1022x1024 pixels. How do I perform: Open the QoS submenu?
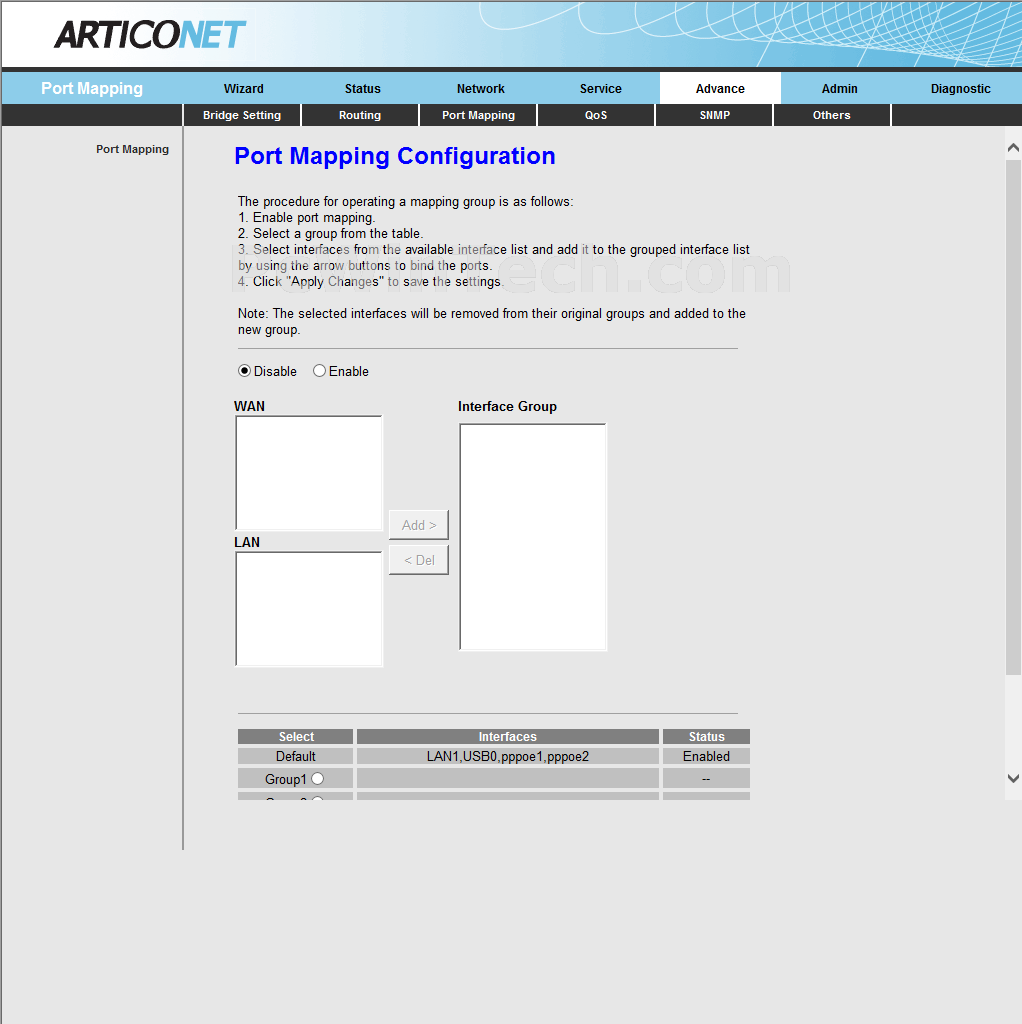click(x=596, y=115)
